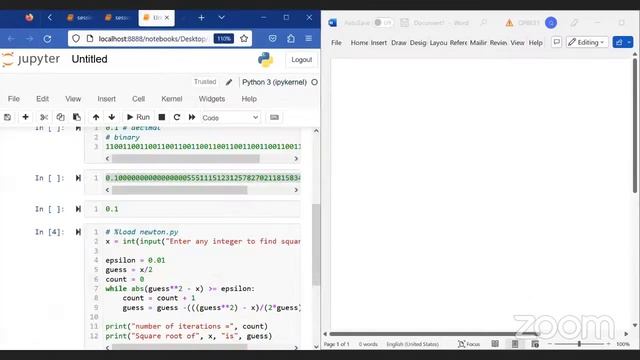Enable Focus mode in Word
This screenshot has height=360, width=640.
[x=469, y=344]
